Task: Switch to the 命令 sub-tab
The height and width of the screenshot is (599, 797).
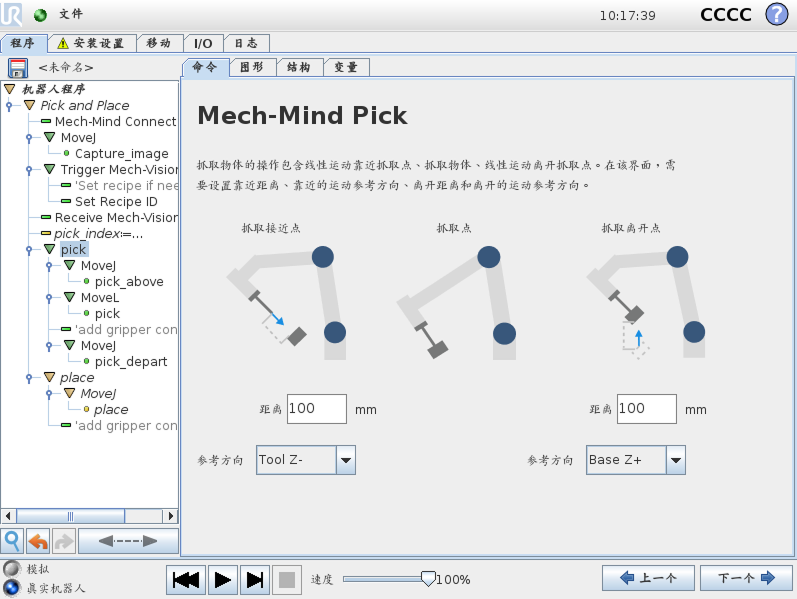Action: tap(205, 67)
